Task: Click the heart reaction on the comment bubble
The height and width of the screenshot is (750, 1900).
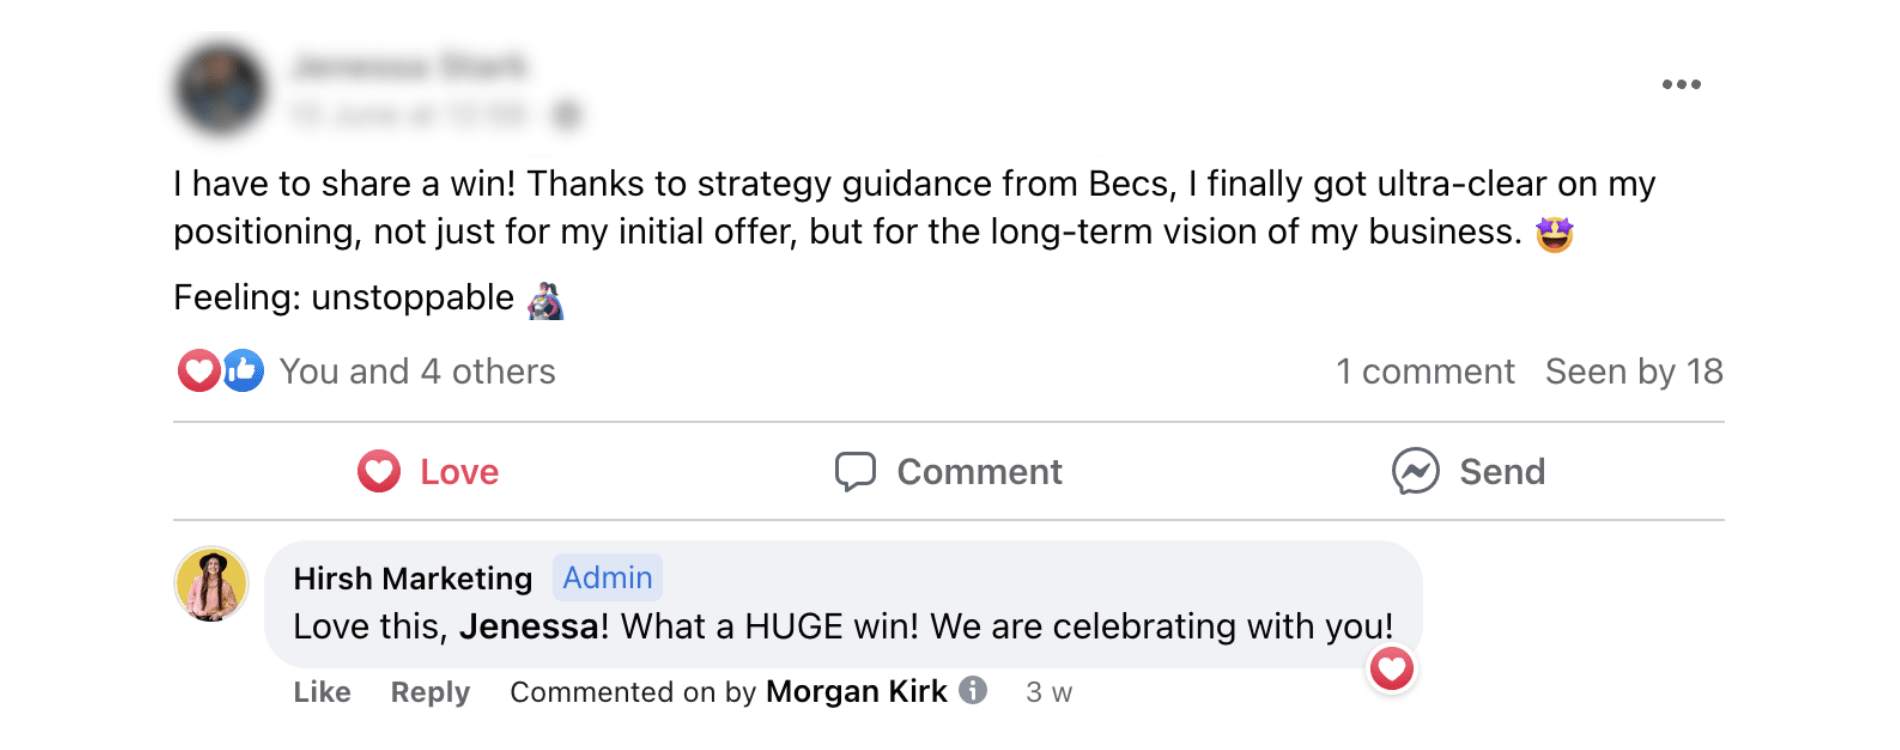Action: pos(1391,669)
